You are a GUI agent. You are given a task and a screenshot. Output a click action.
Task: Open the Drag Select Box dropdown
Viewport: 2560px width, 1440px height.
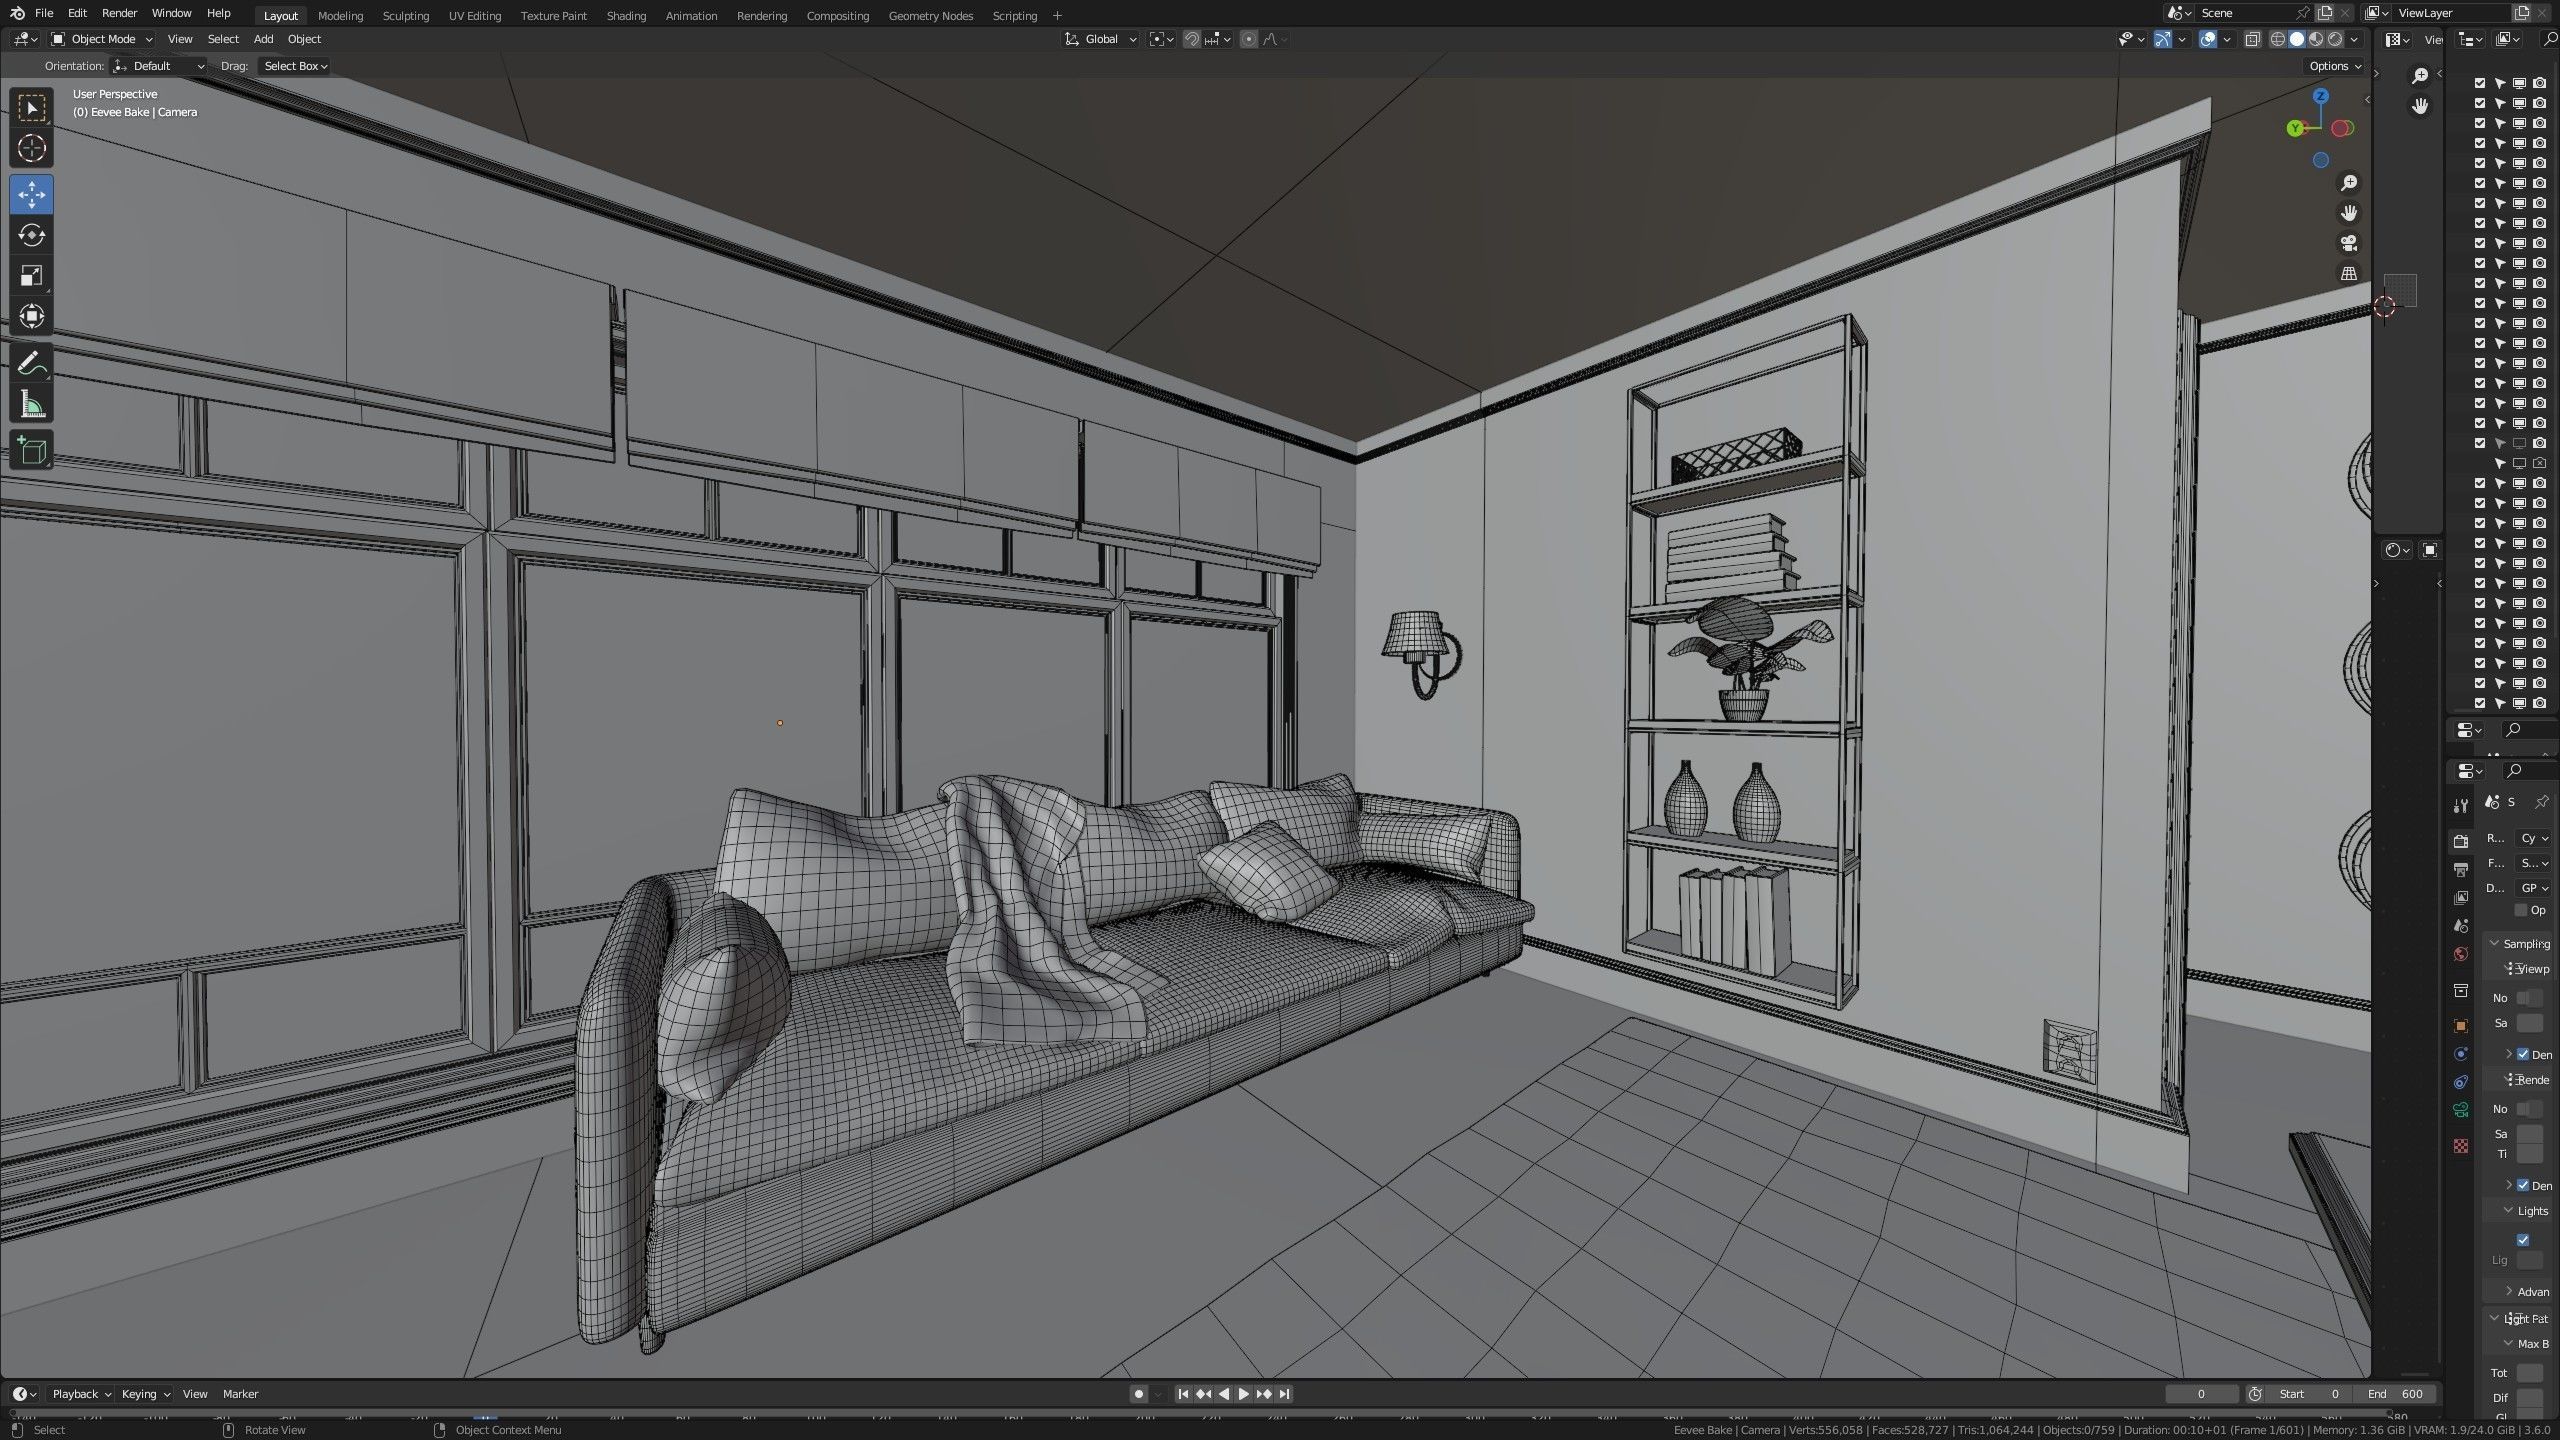coord(295,66)
